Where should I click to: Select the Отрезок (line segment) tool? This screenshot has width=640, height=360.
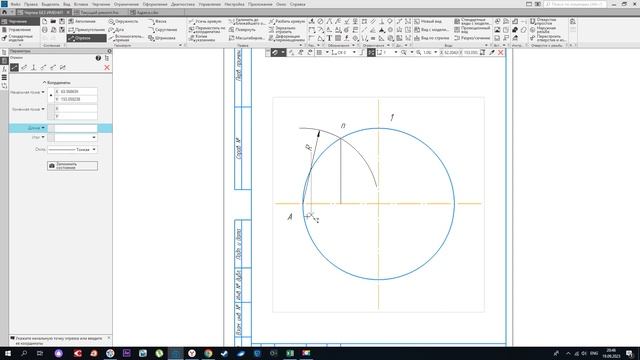click(x=87, y=38)
